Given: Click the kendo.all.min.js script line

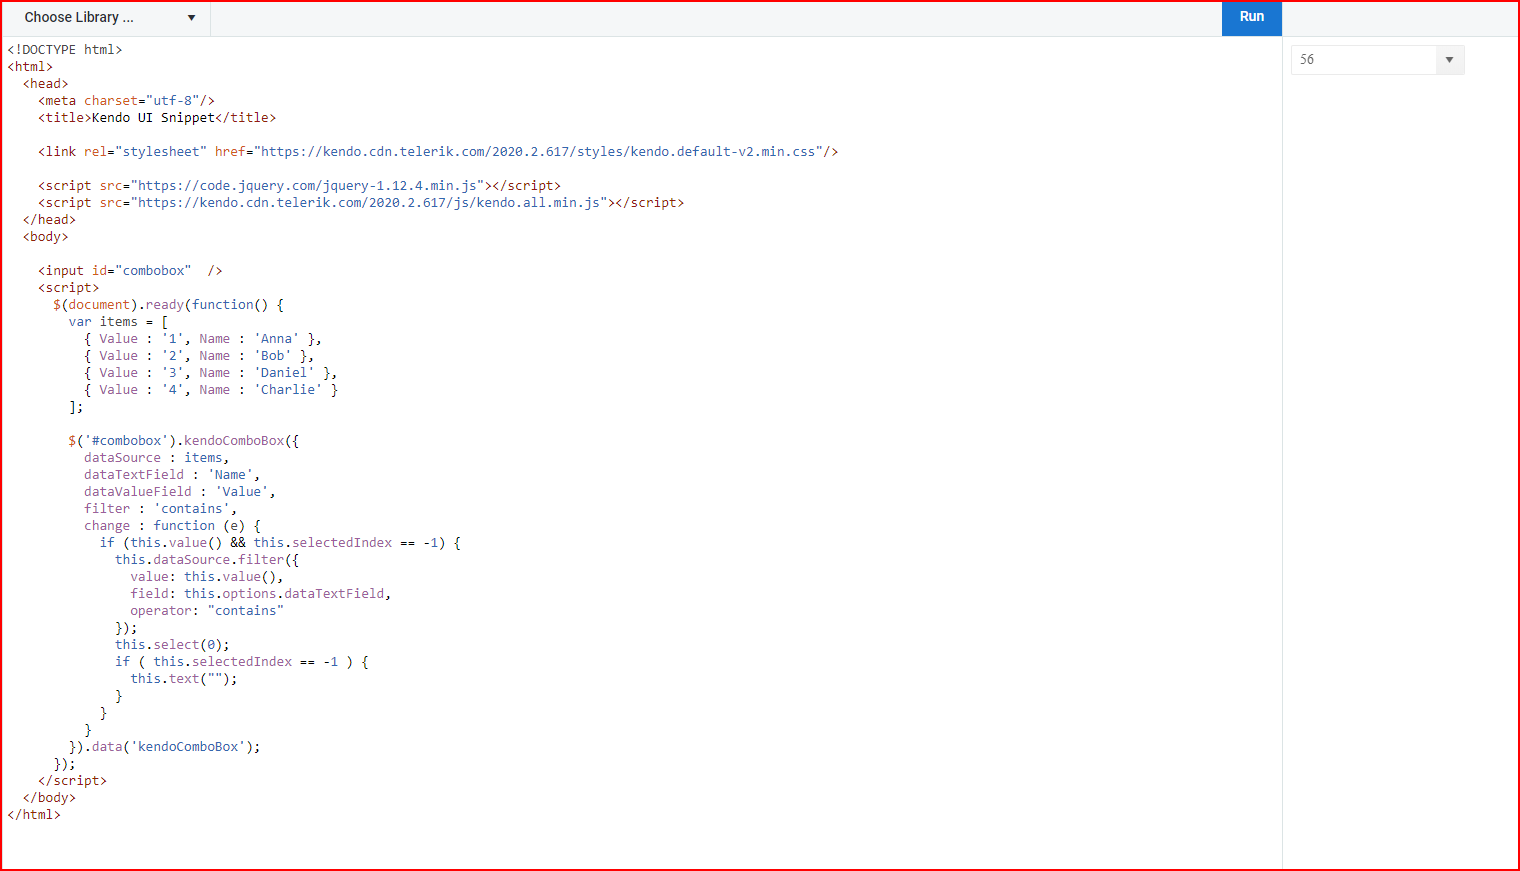Looking at the screenshot, I should (361, 203).
